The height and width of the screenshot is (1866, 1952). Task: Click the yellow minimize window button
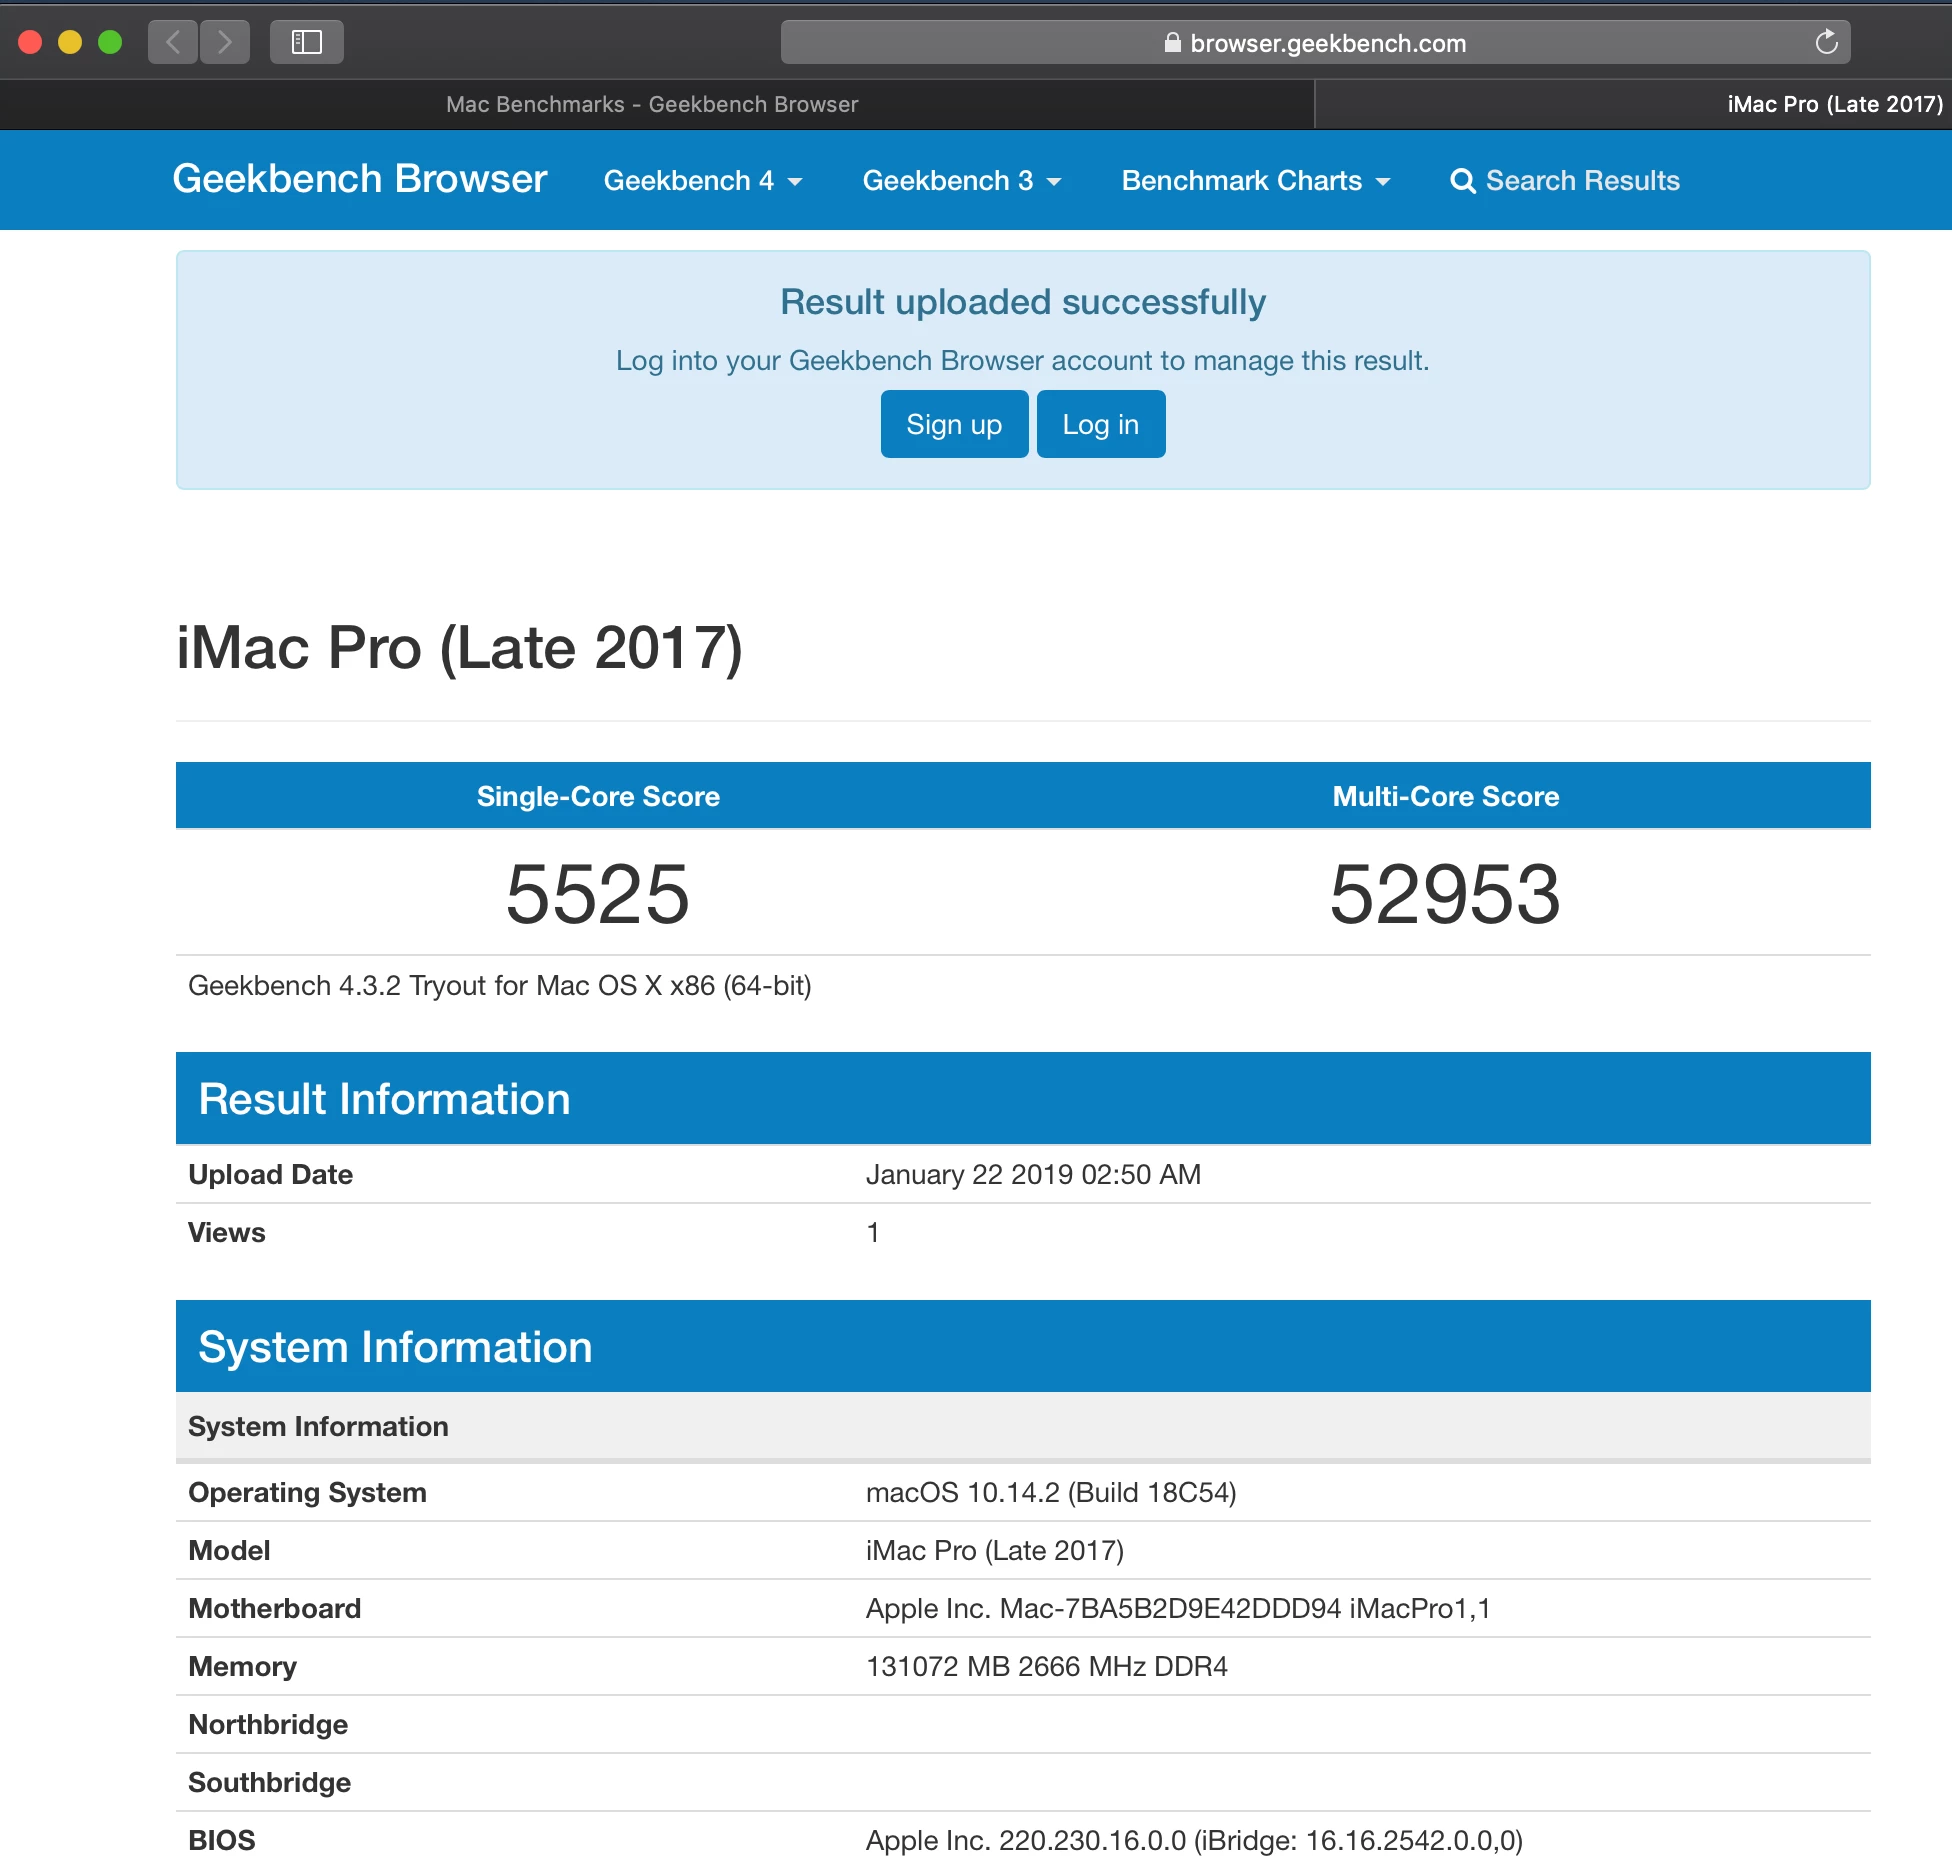pyautogui.click(x=70, y=42)
